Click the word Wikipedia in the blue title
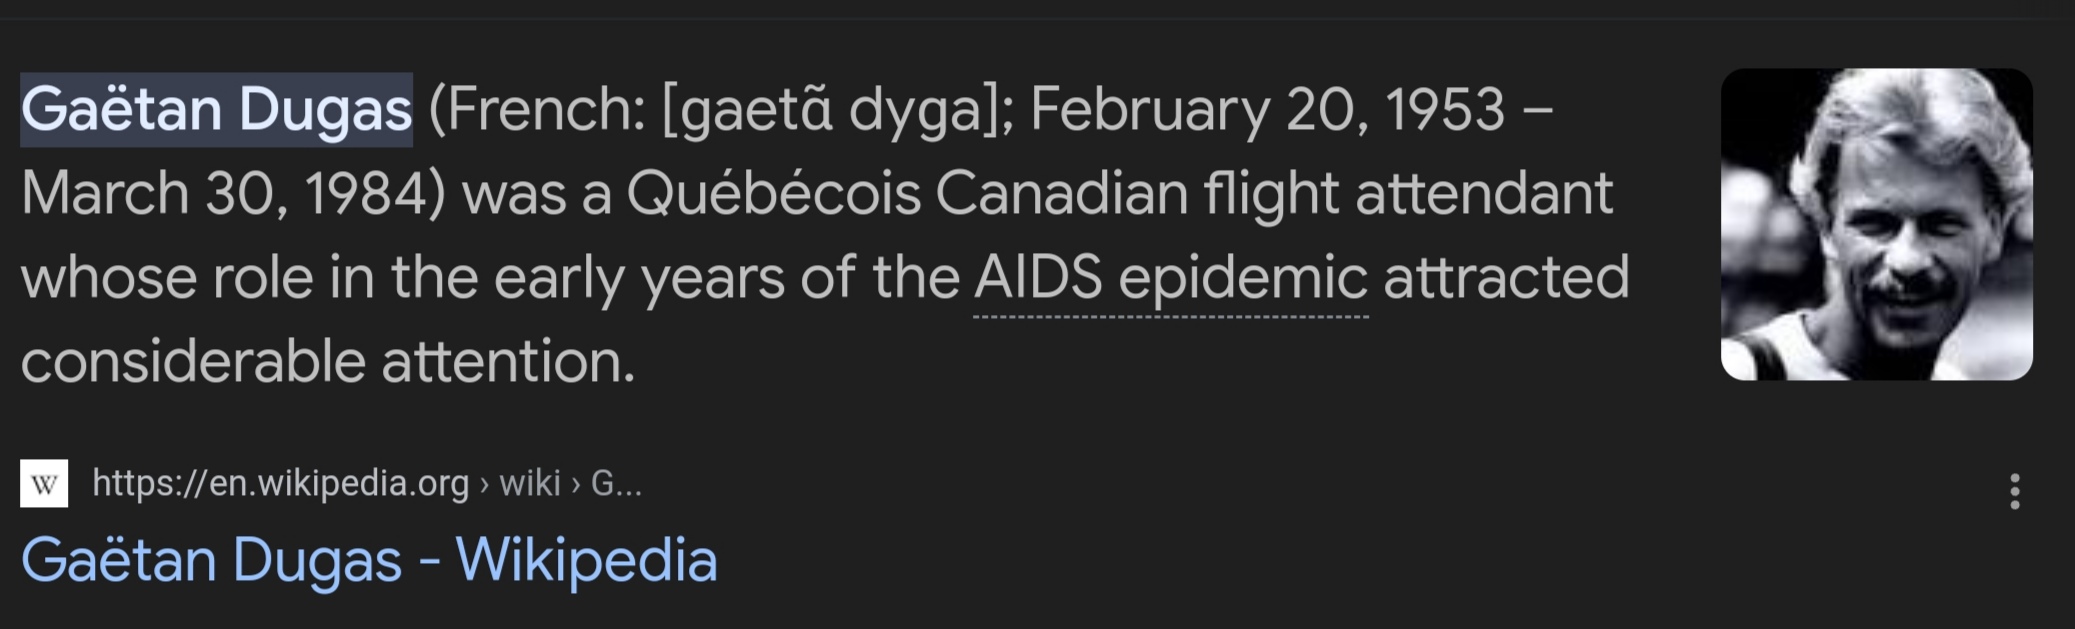The height and width of the screenshot is (629, 2075). tap(587, 559)
